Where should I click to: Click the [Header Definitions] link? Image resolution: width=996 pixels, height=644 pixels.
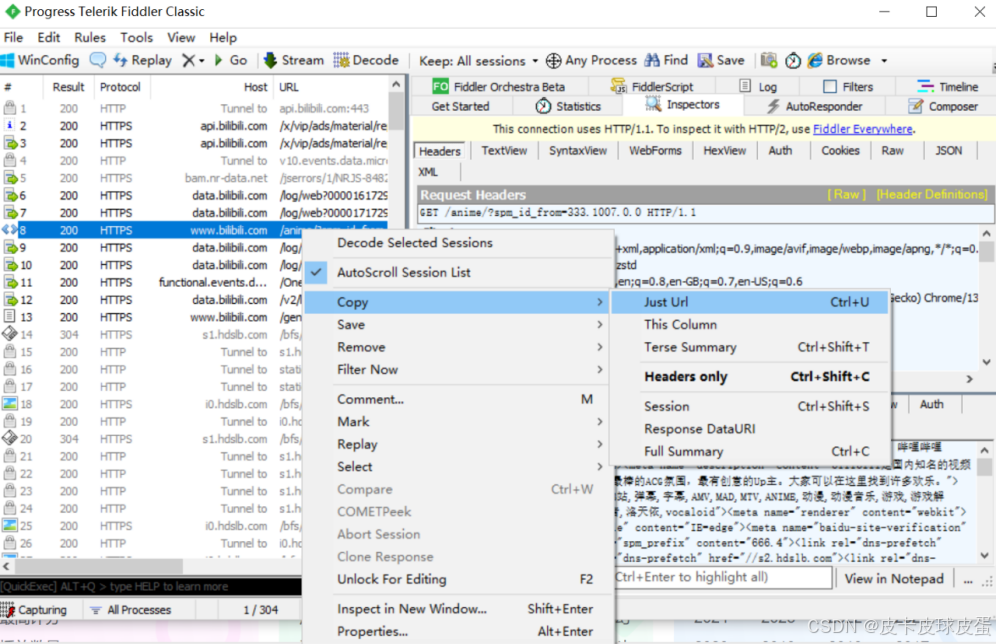coord(932,194)
